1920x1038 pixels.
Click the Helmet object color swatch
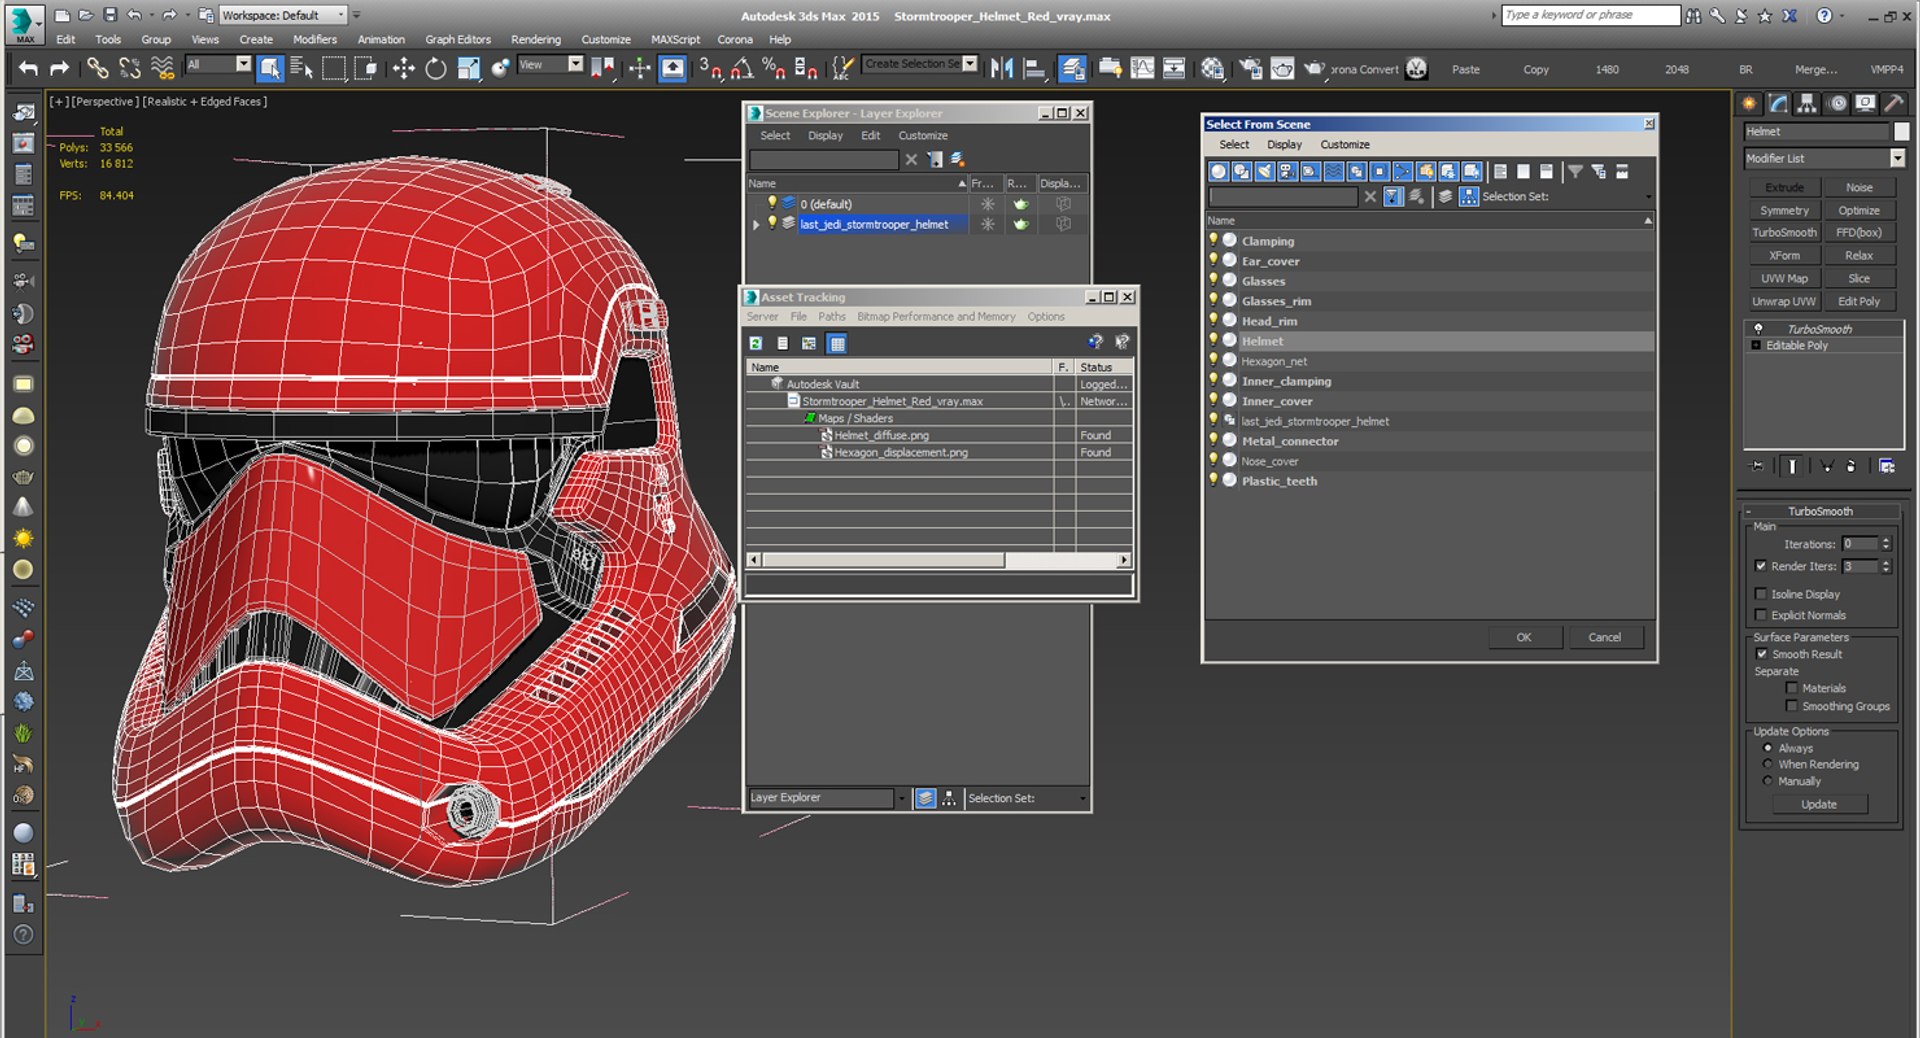(x=1901, y=131)
